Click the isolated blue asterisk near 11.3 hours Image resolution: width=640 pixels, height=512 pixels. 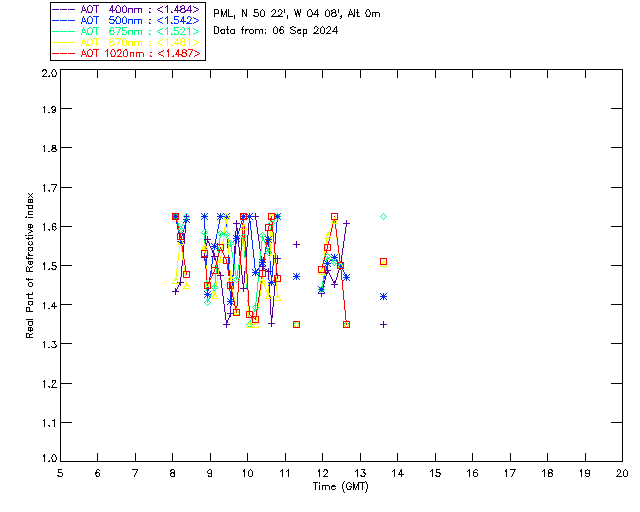tap(297, 276)
